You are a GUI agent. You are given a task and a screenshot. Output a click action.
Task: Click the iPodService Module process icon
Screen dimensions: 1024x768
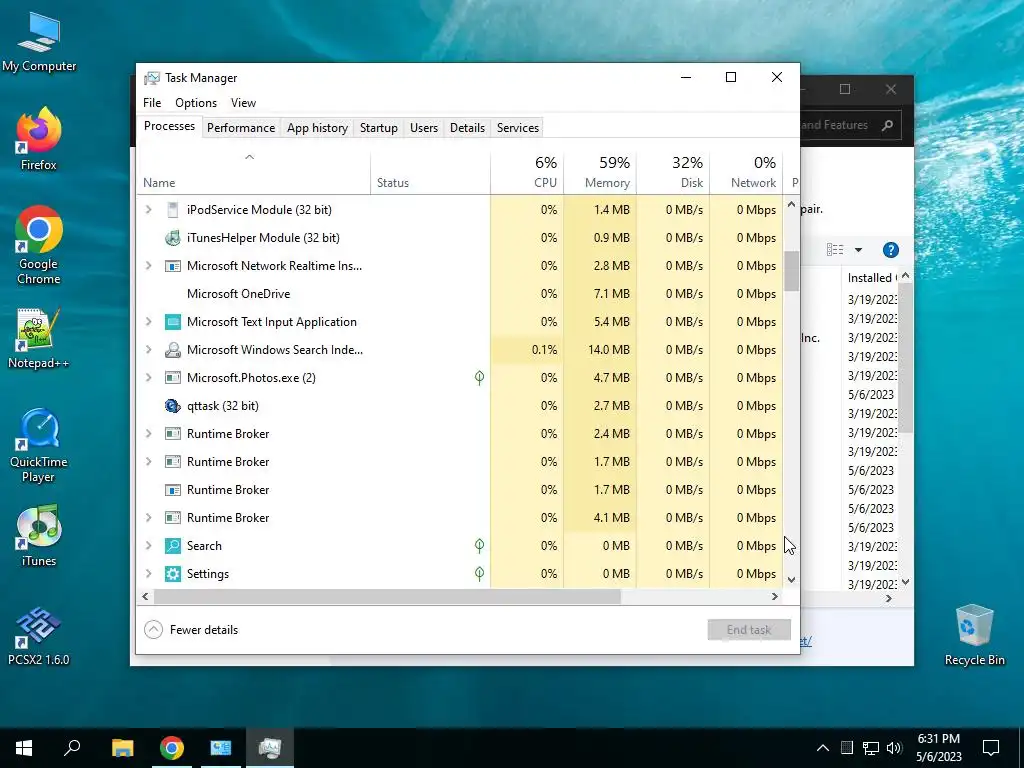pyautogui.click(x=172, y=210)
